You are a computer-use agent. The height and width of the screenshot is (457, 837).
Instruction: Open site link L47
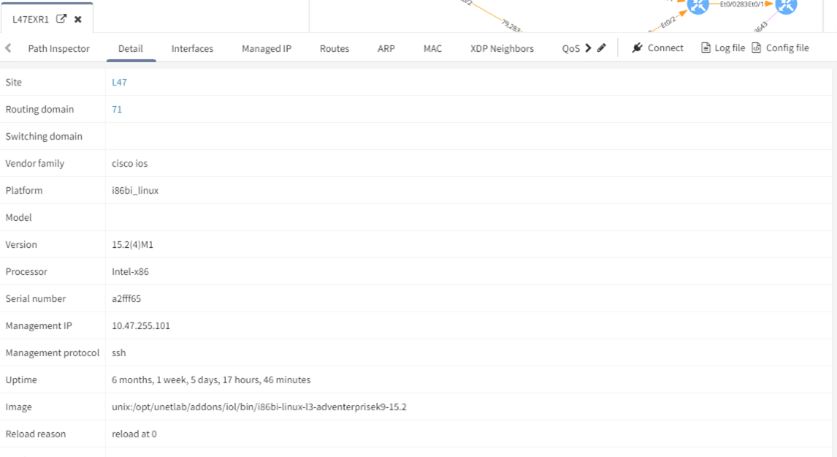119,83
